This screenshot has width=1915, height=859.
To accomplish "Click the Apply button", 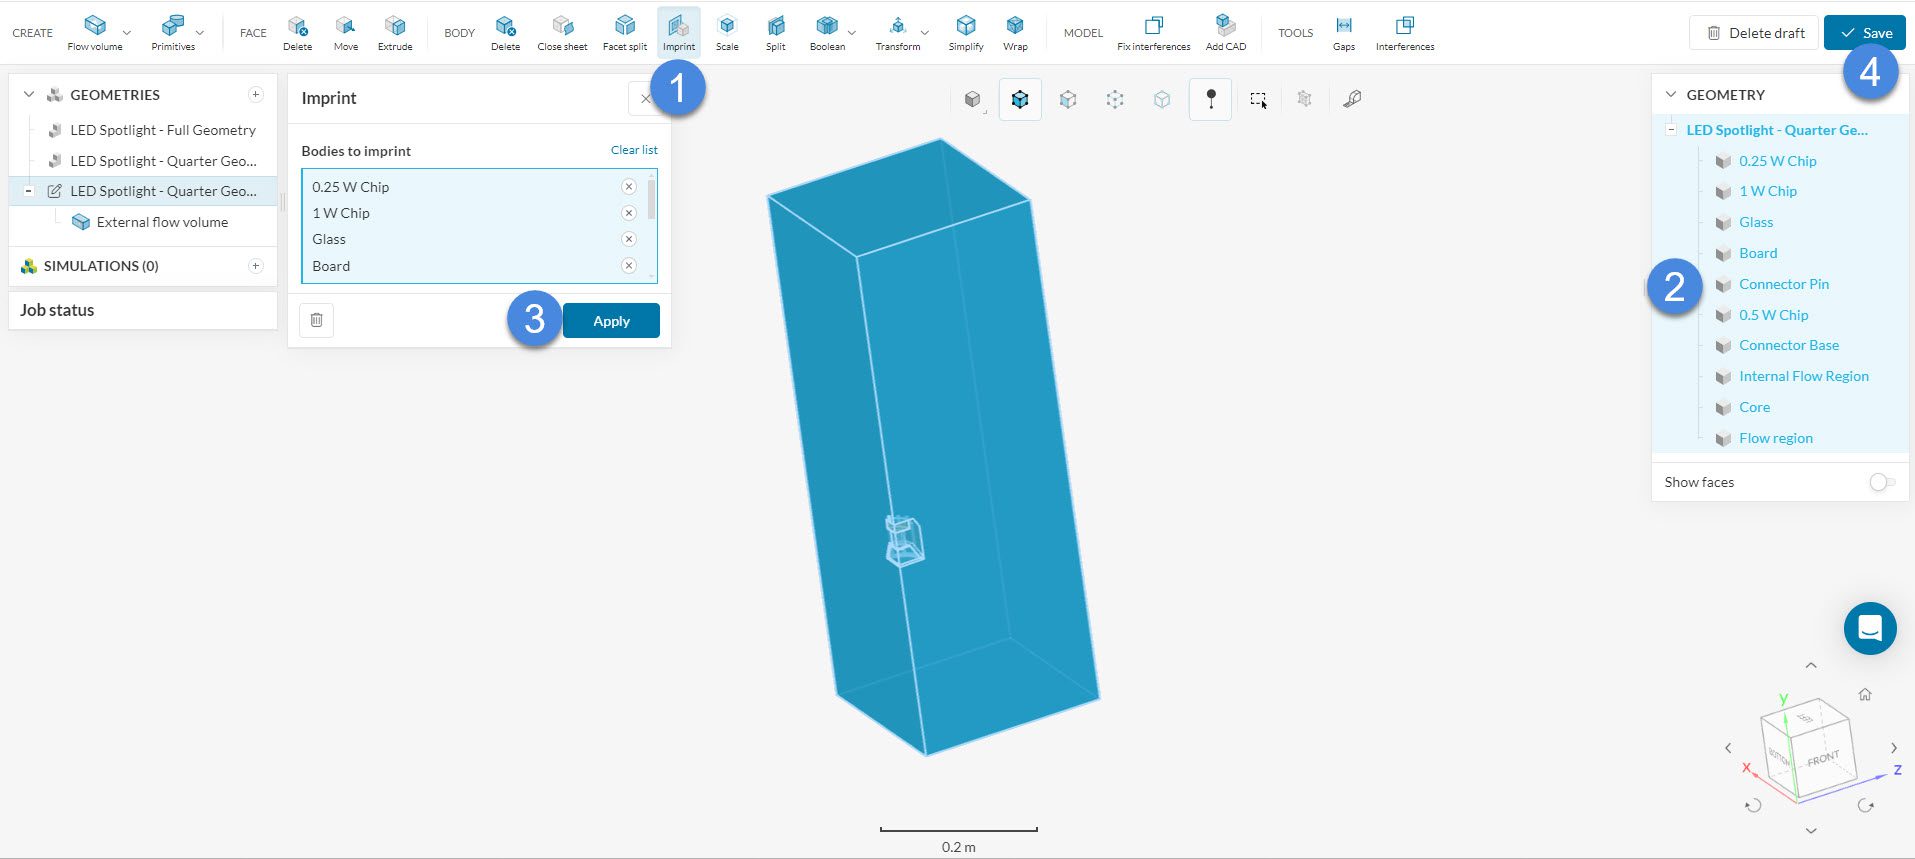I will [x=611, y=321].
